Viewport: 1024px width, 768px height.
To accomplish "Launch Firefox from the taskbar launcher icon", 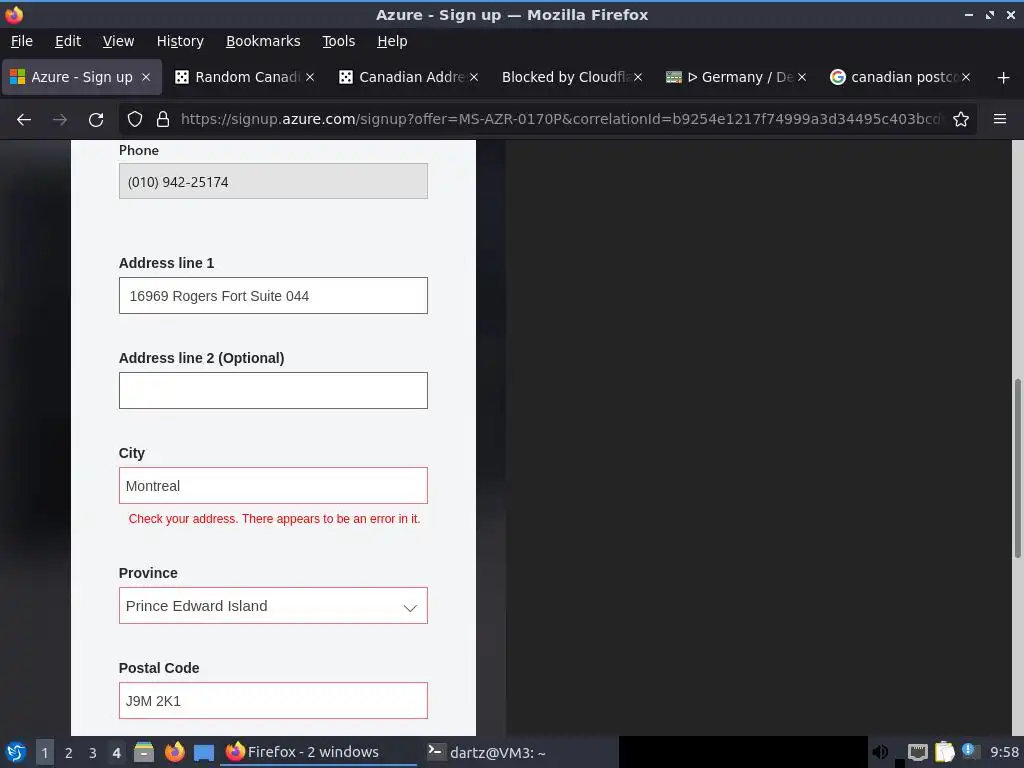I will point(174,752).
